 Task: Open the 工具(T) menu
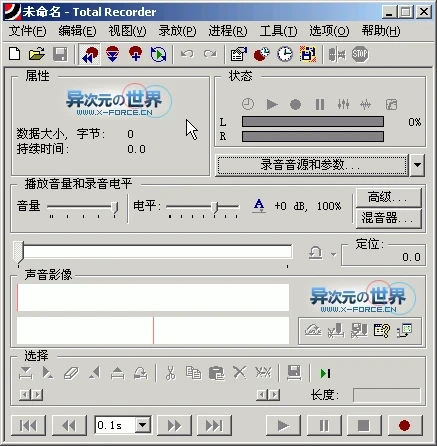tap(278, 31)
